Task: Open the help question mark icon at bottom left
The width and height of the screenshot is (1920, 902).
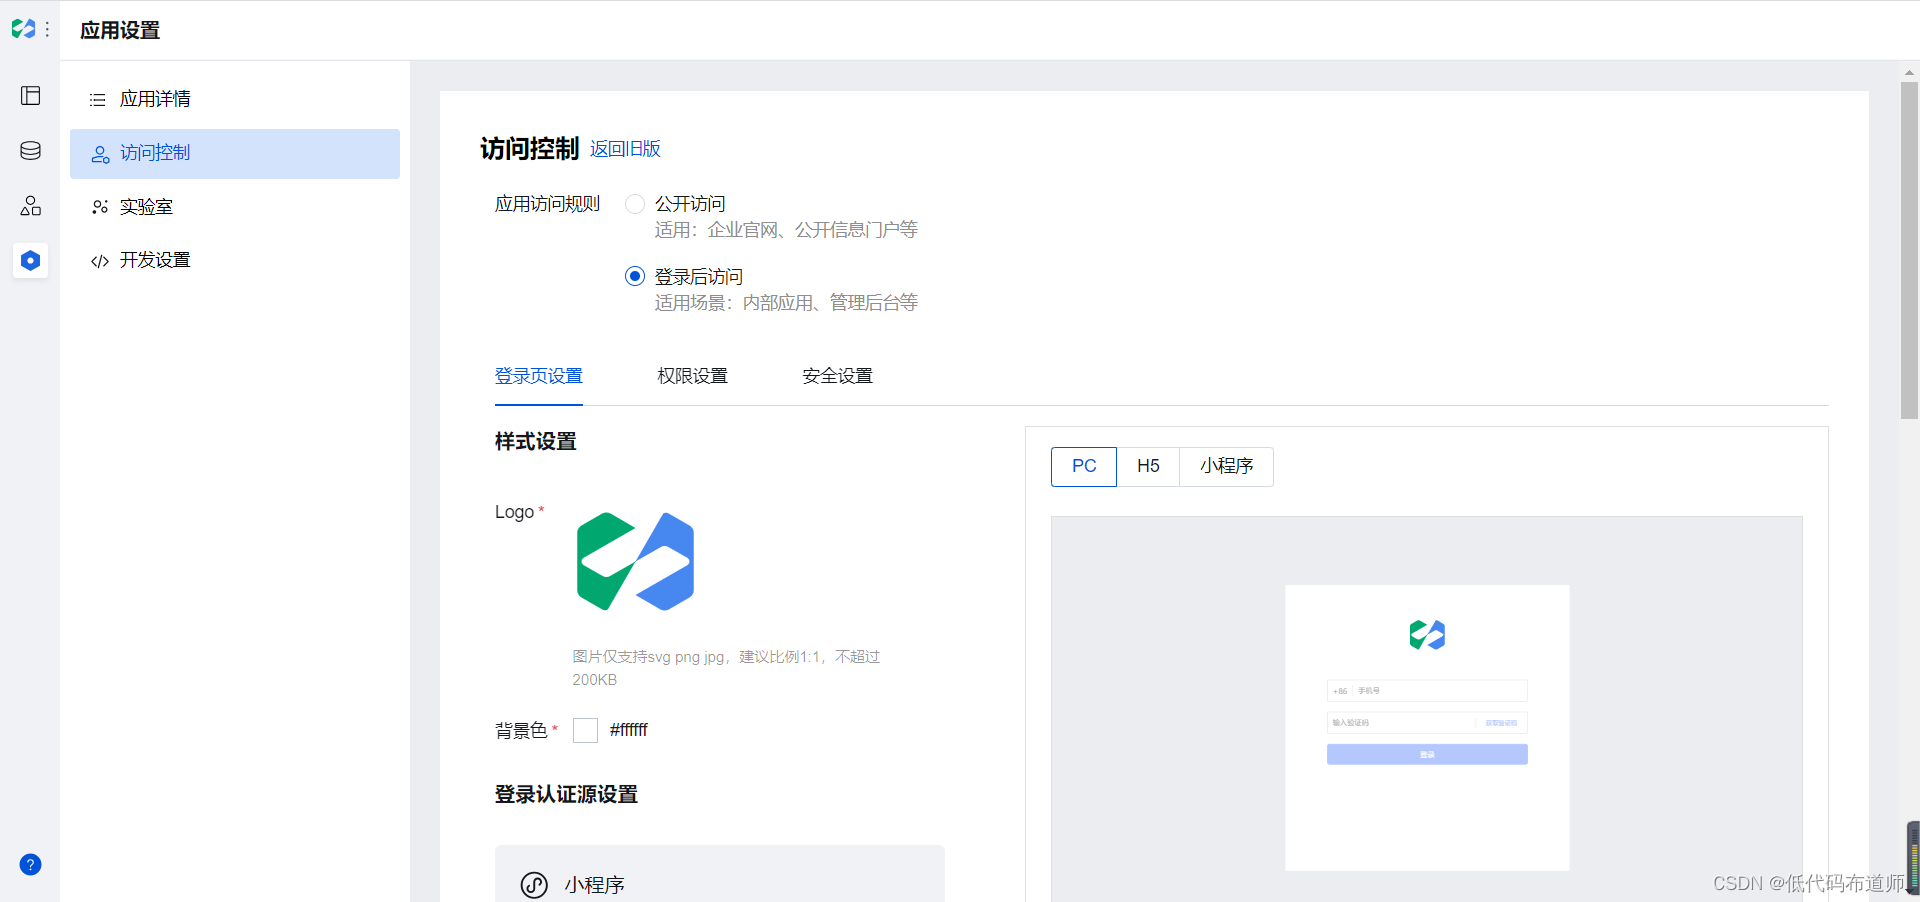Action: click(x=30, y=864)
